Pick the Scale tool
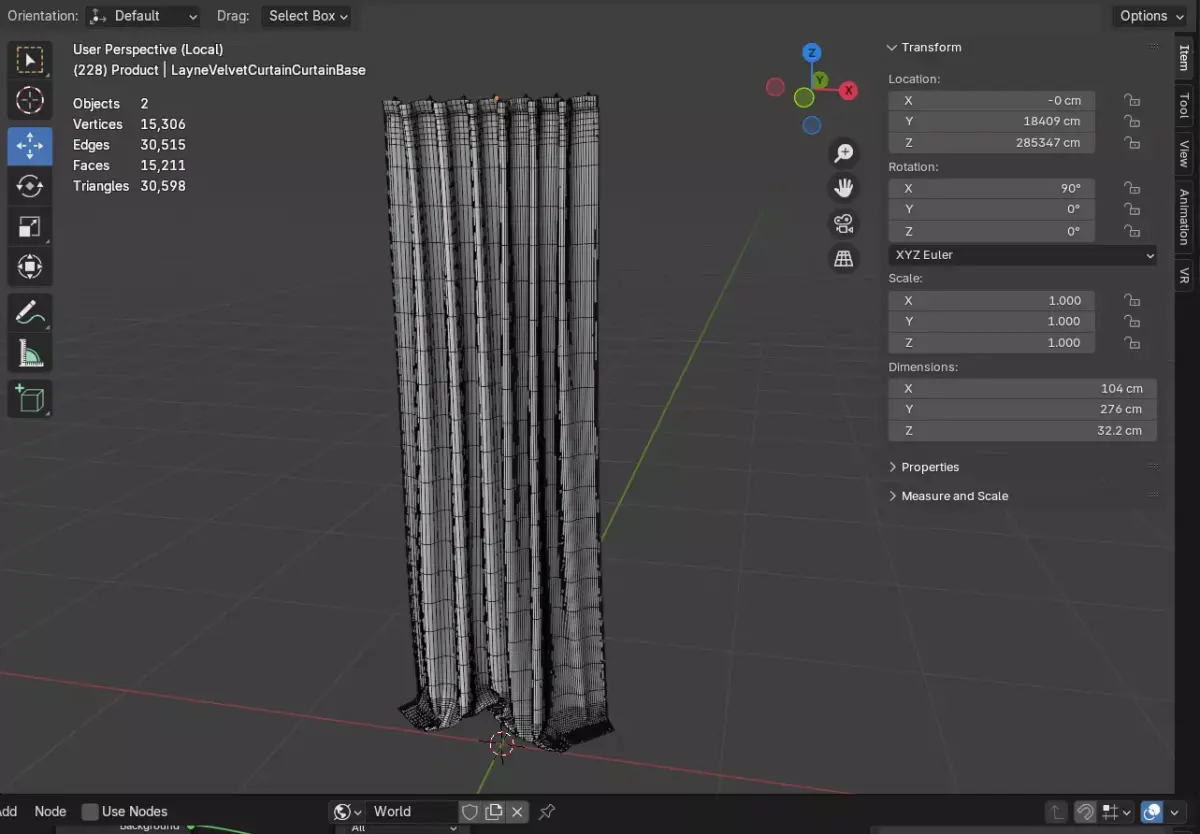Viewport: 1200px width, 834px height. point(30,227)
